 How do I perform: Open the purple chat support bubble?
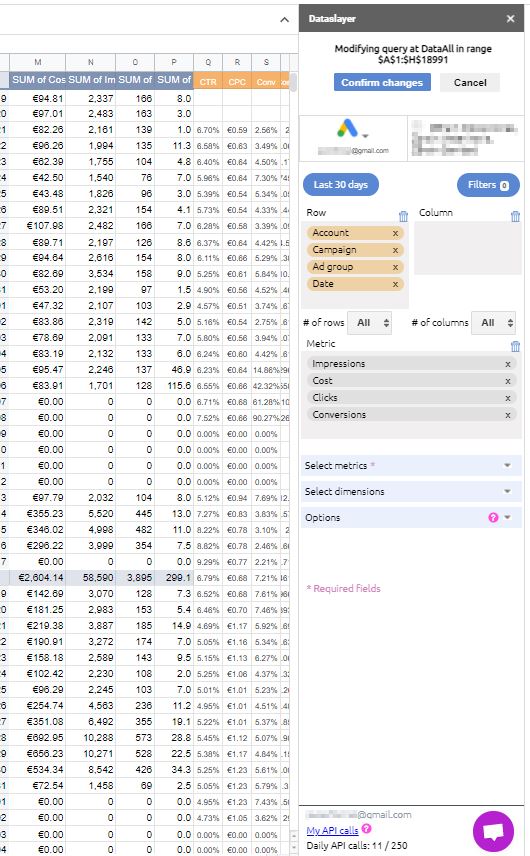[493, 831]
